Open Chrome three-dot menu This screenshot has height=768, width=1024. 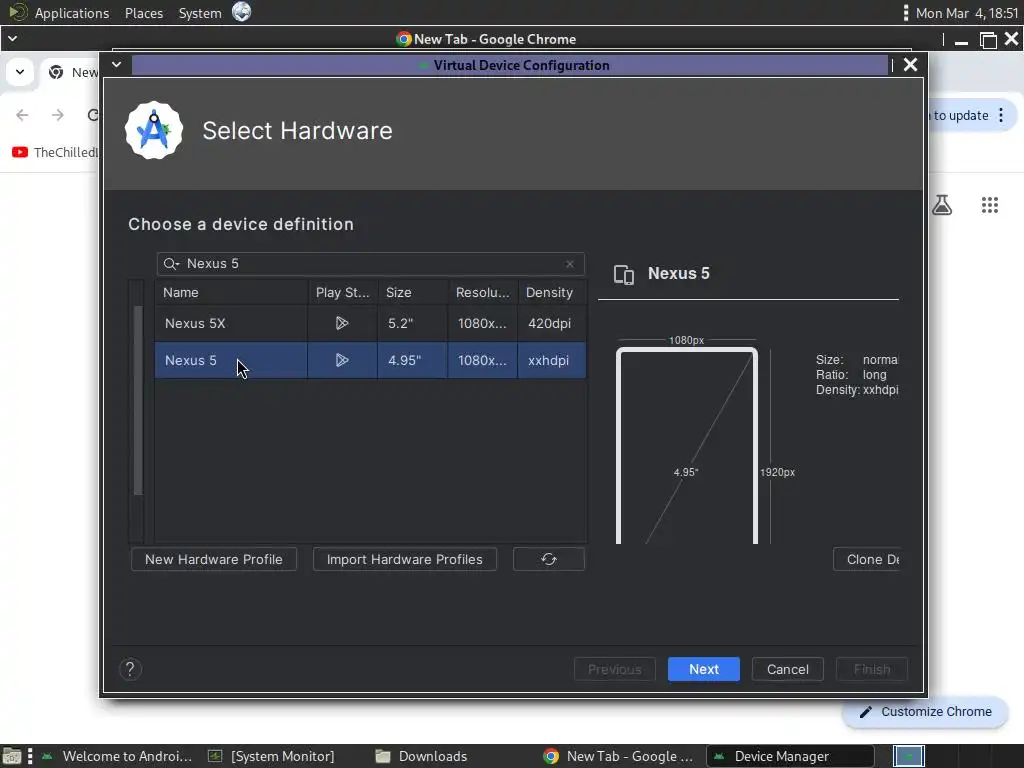click(1001, 116)
